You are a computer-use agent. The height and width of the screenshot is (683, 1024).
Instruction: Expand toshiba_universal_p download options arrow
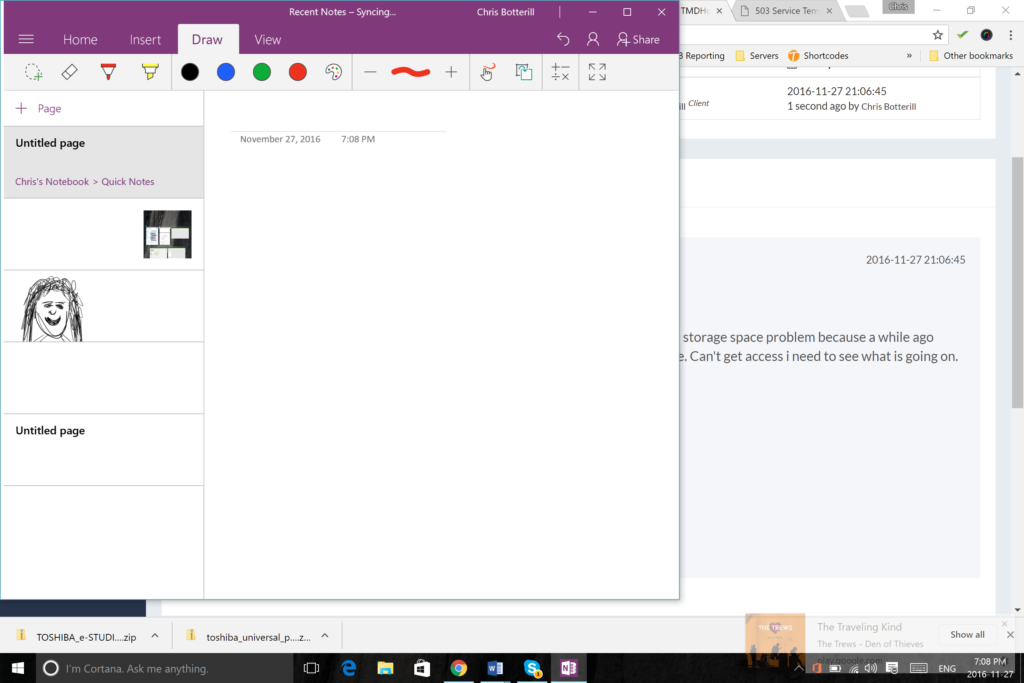tap(324, 635)
